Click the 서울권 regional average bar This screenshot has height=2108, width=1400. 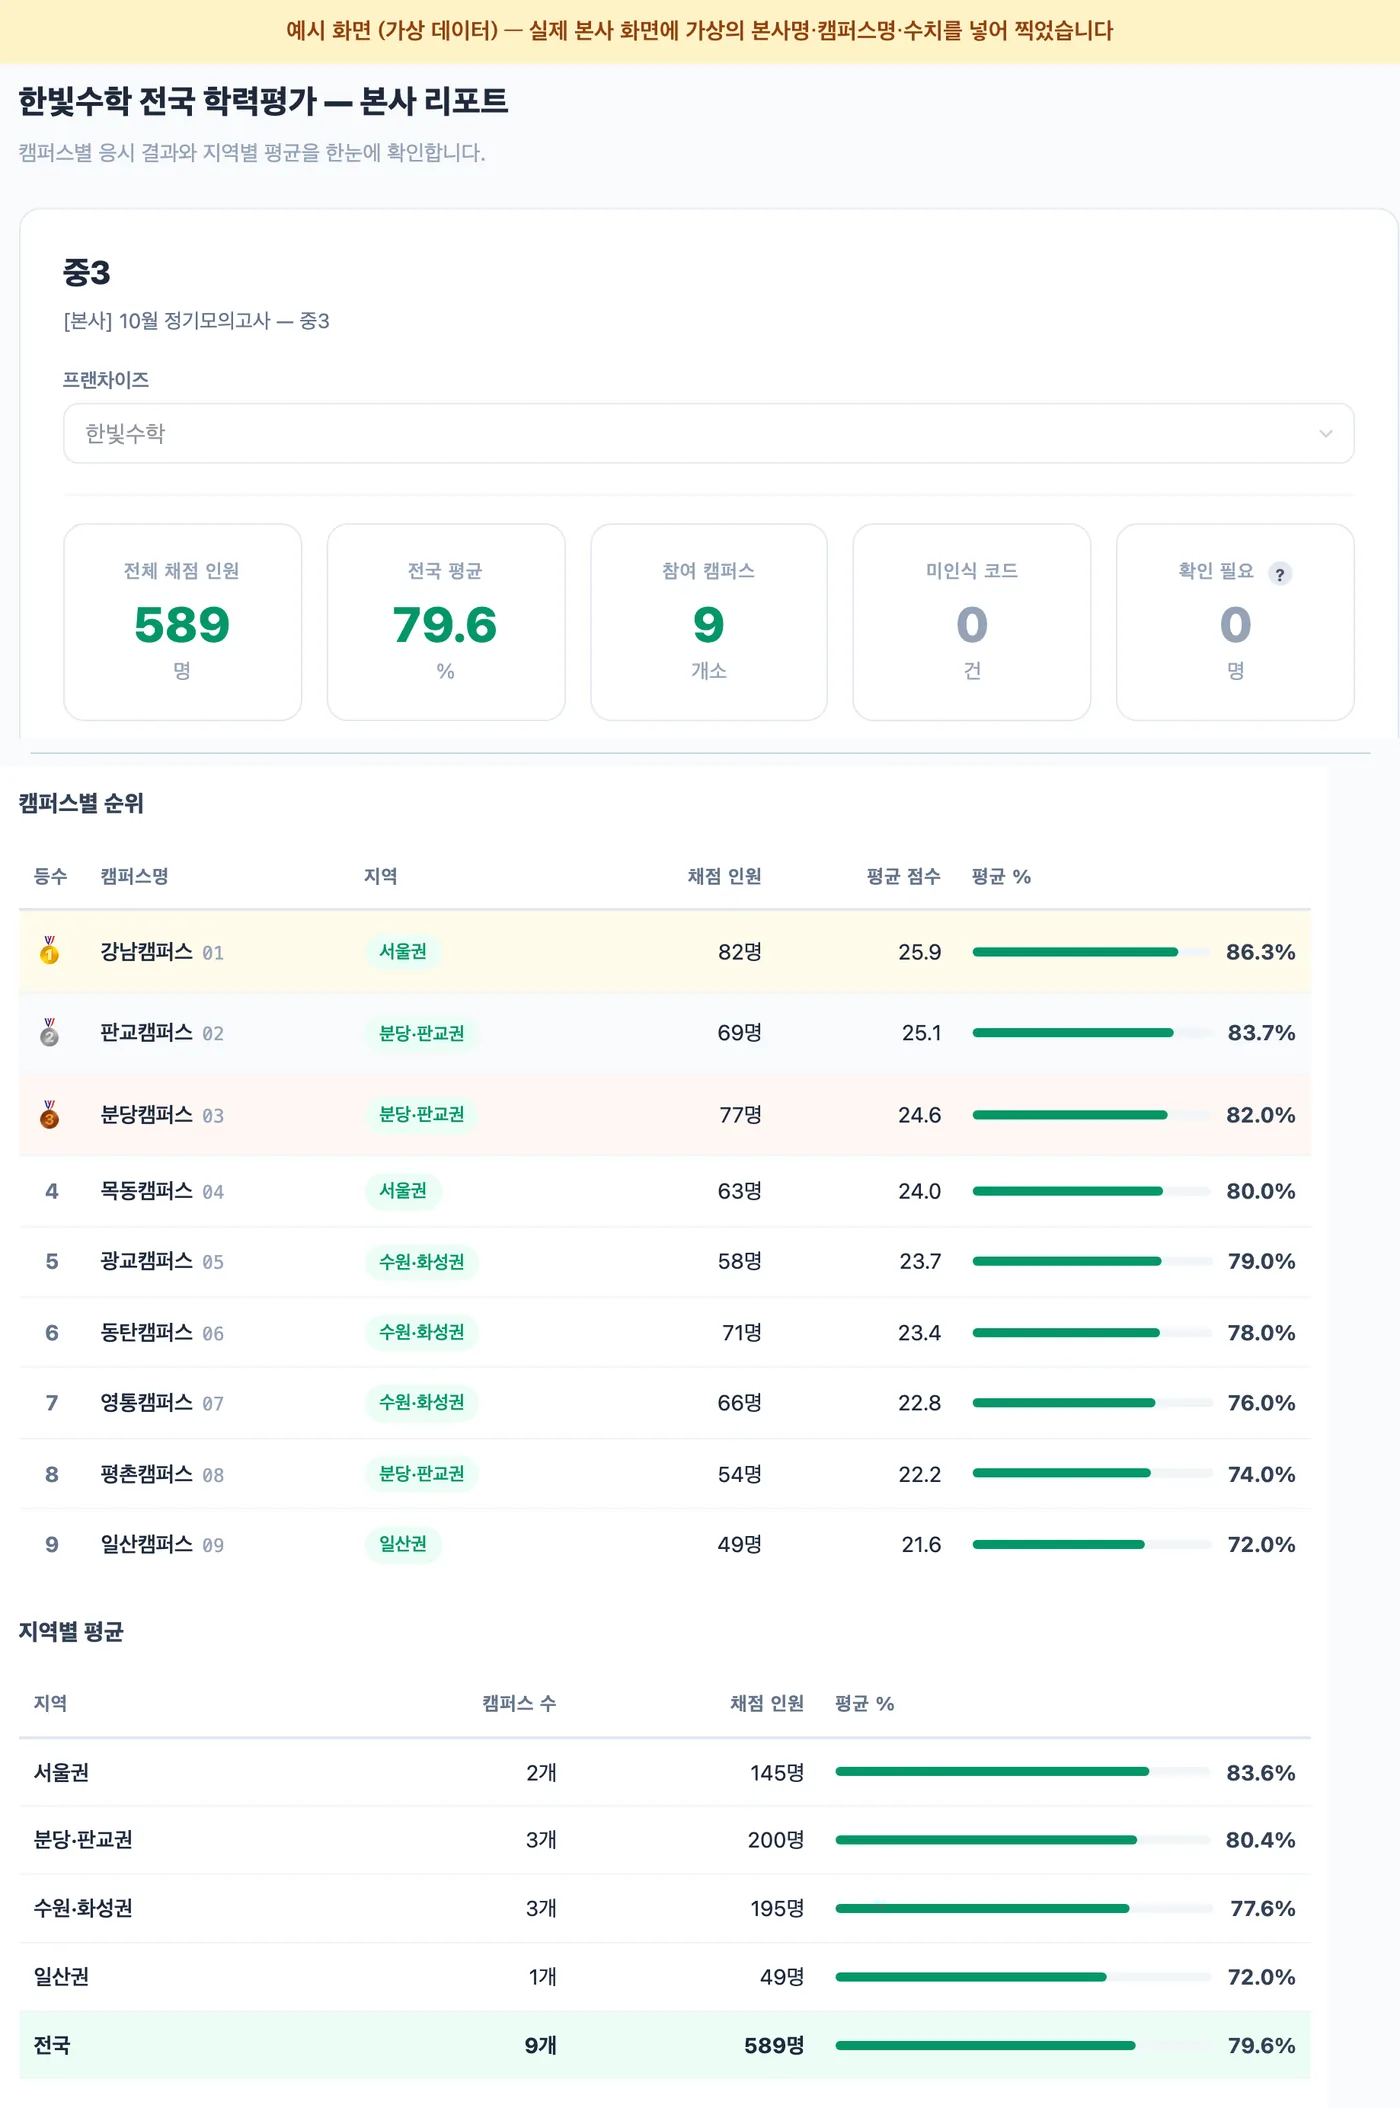(x=1023, y=1771)
